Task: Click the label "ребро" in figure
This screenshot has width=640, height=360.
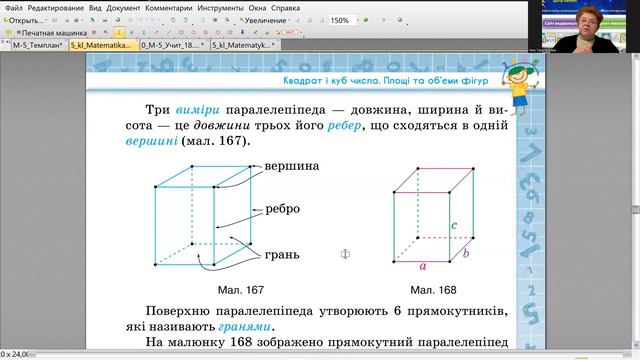Action: (283, 209)
